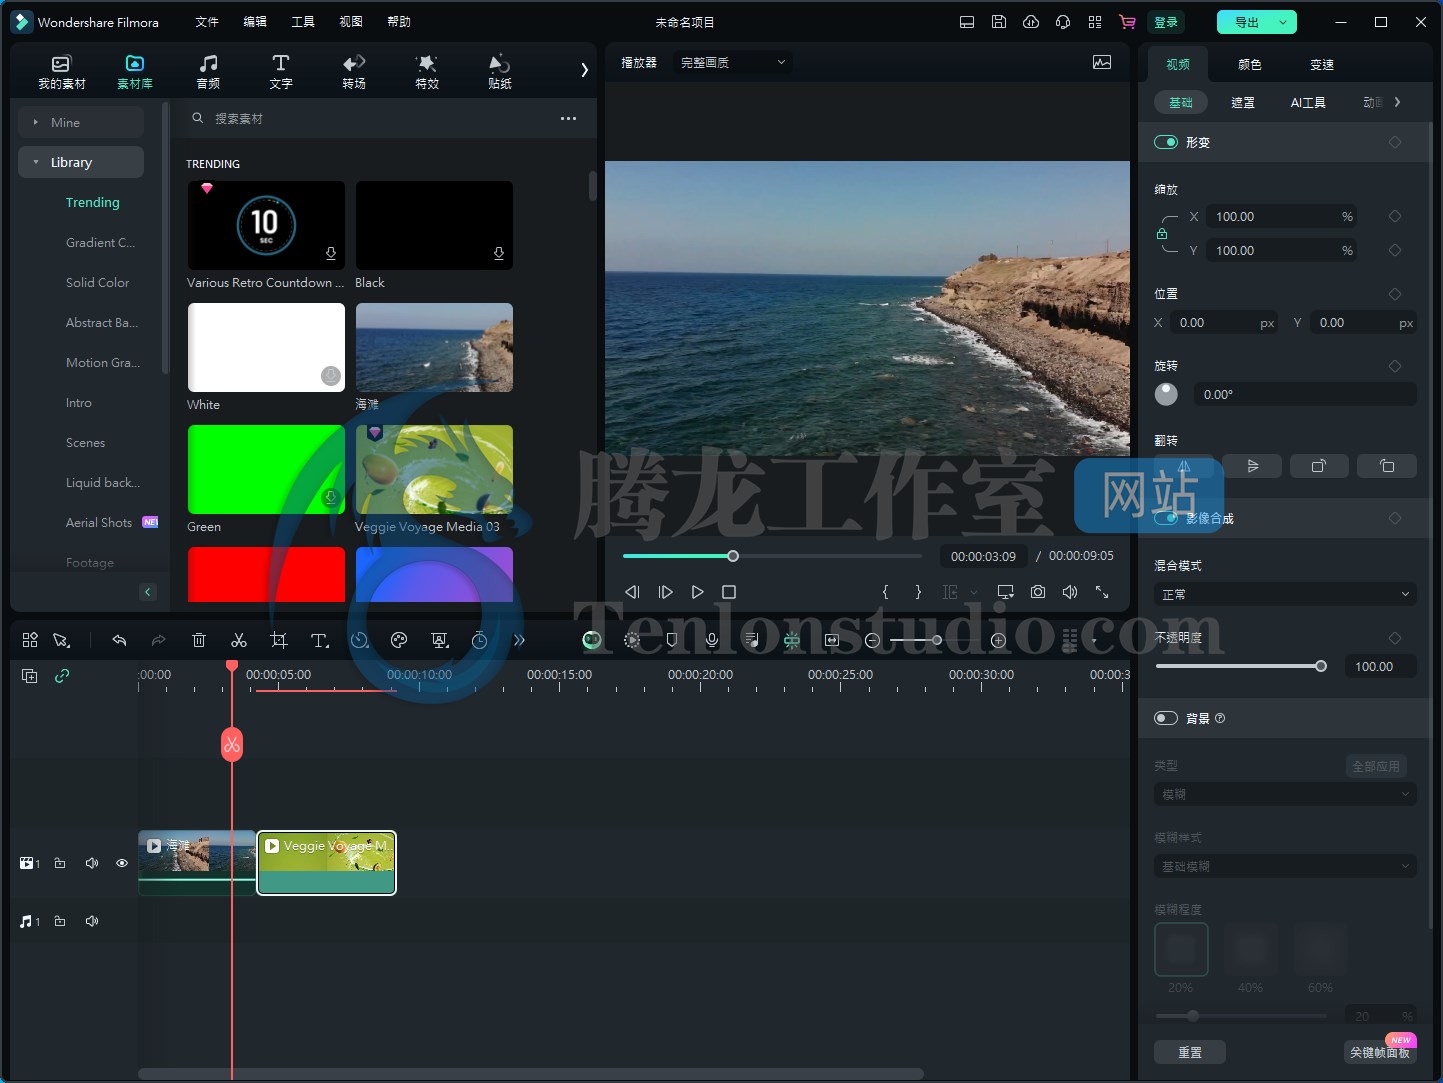This screenshot has width=1443, height=1083.
Task: Click the 不透明度 opacity slider
Action: pos(1241,666)
